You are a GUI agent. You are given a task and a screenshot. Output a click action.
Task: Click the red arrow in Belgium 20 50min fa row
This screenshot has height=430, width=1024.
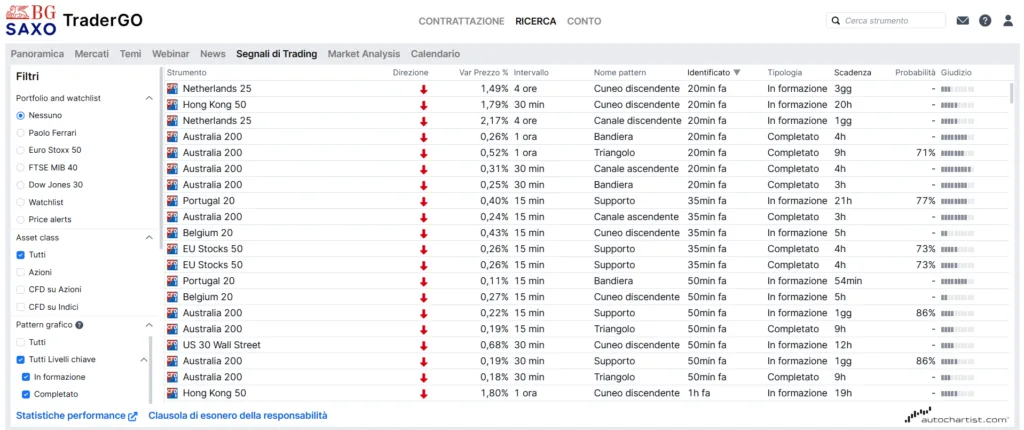click(423, 297)
